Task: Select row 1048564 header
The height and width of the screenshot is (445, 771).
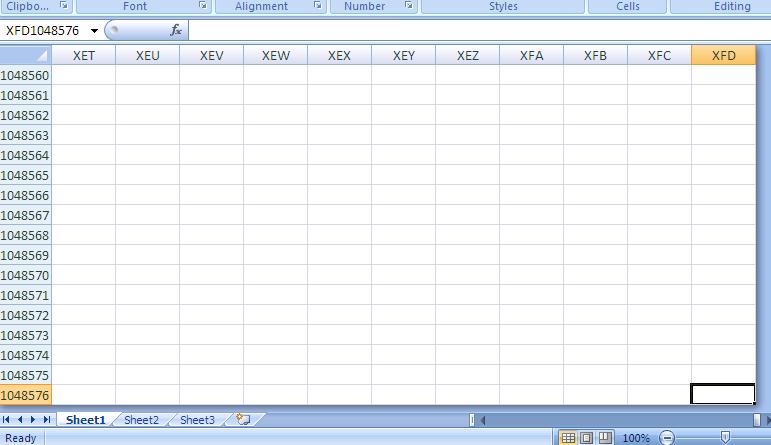Action: click(x=26, y=155)
